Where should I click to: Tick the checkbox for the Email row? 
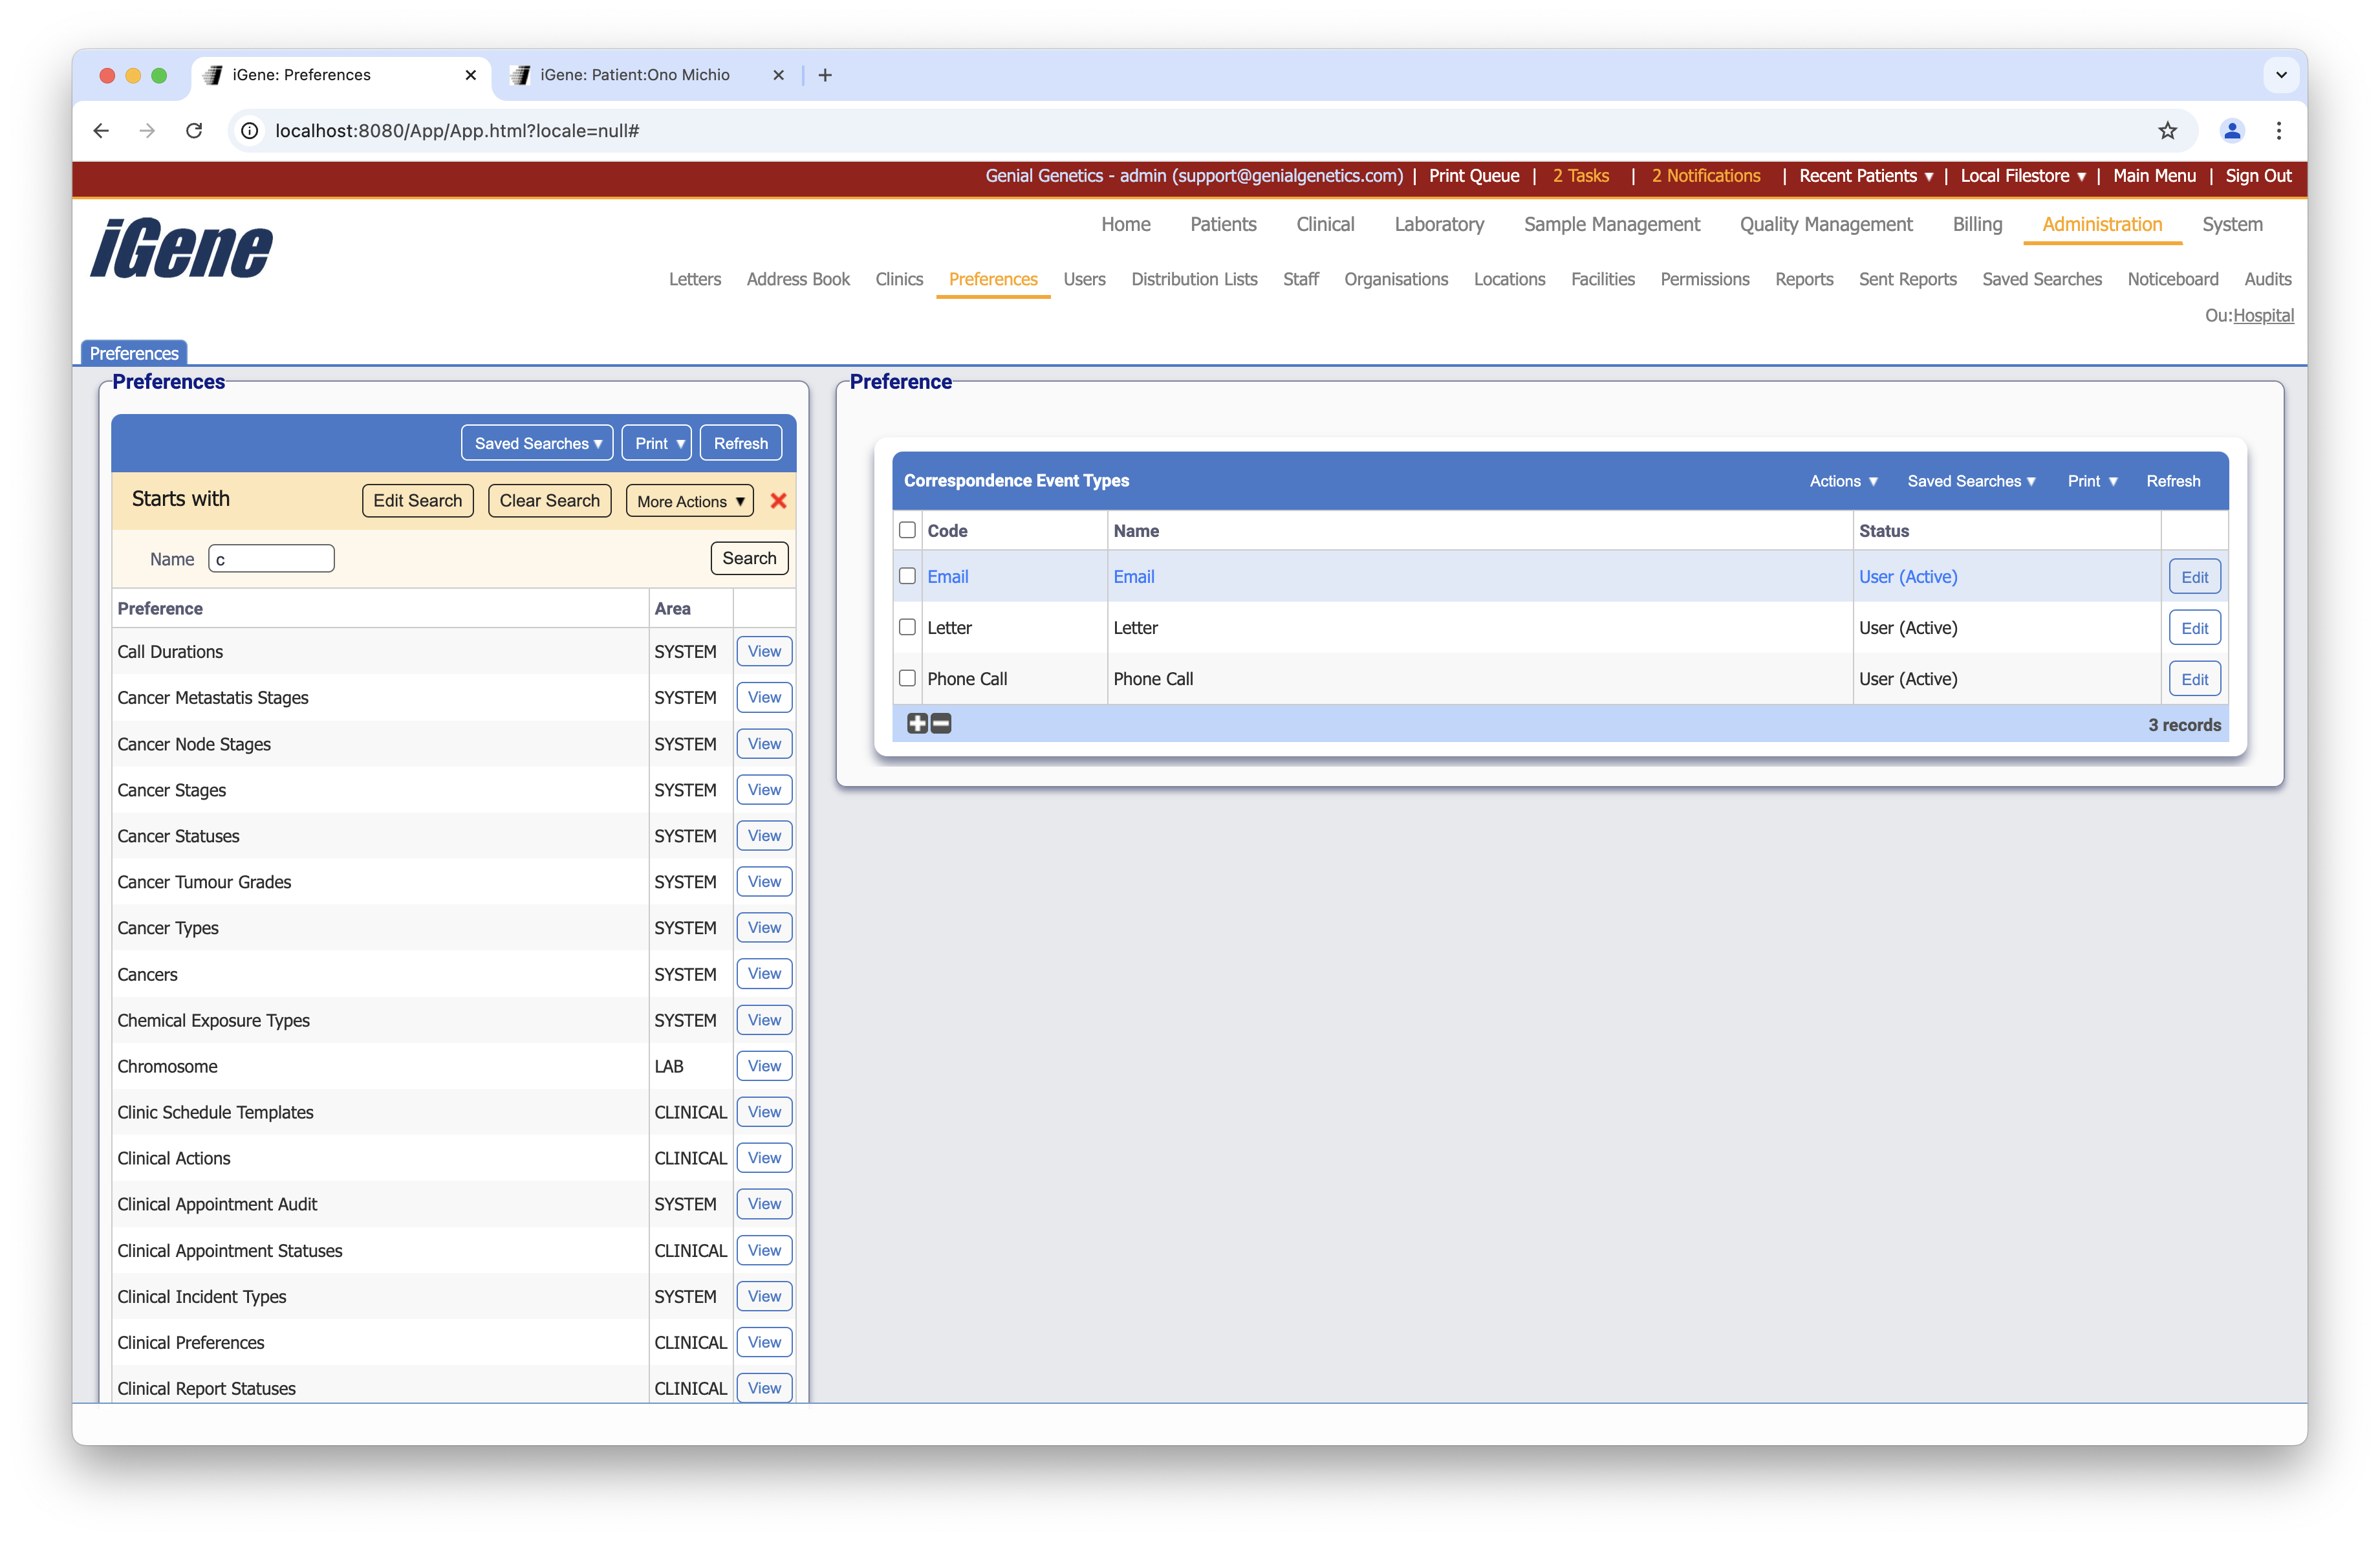click(907, 576)
